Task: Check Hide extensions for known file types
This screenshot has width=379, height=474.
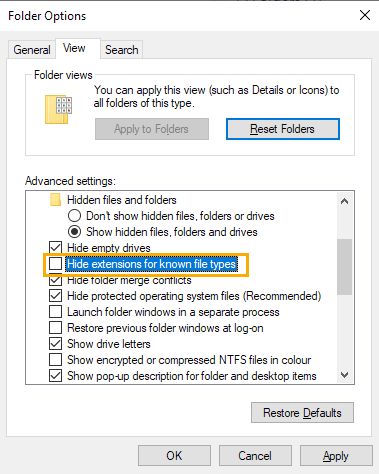Action: (x=55, y=264)
